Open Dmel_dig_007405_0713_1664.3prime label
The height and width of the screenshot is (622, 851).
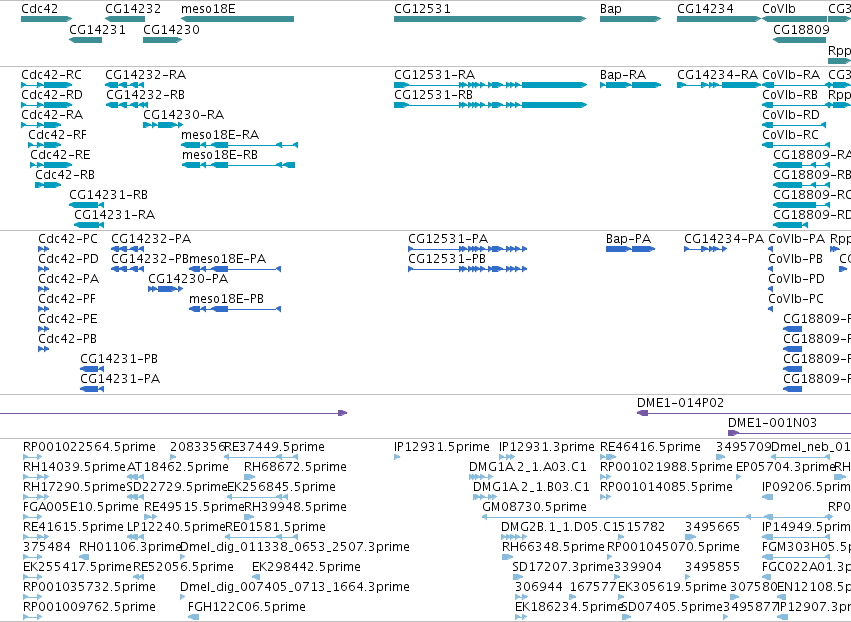[x=295, y=587]
